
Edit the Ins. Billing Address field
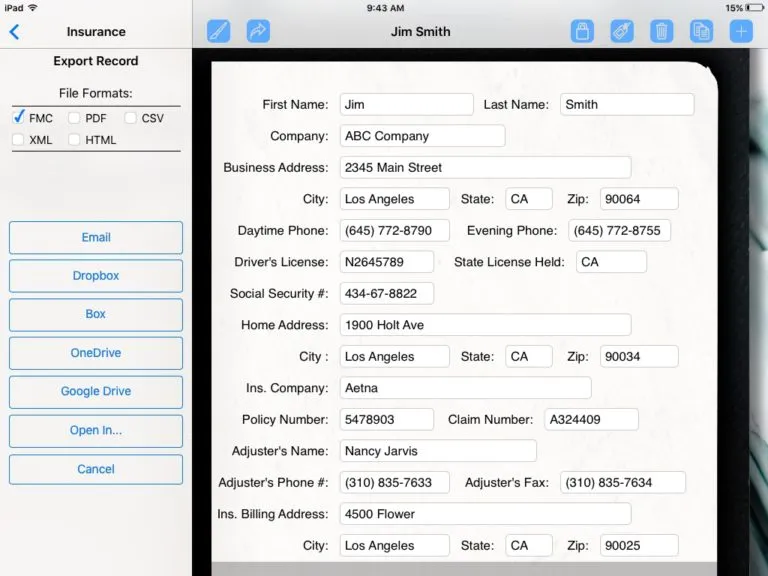(x=485, y=514)
